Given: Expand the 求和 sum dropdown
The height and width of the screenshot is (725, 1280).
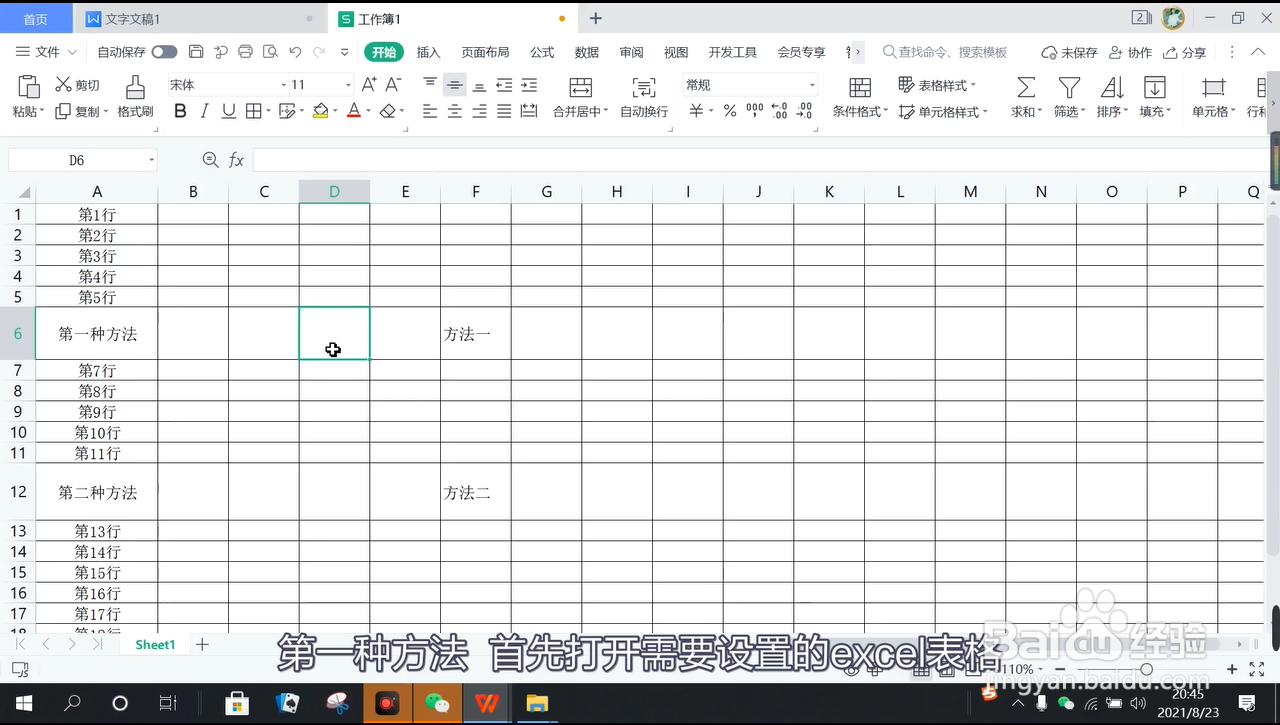Looking at the screenshot, I should [x=1040, y=112].
